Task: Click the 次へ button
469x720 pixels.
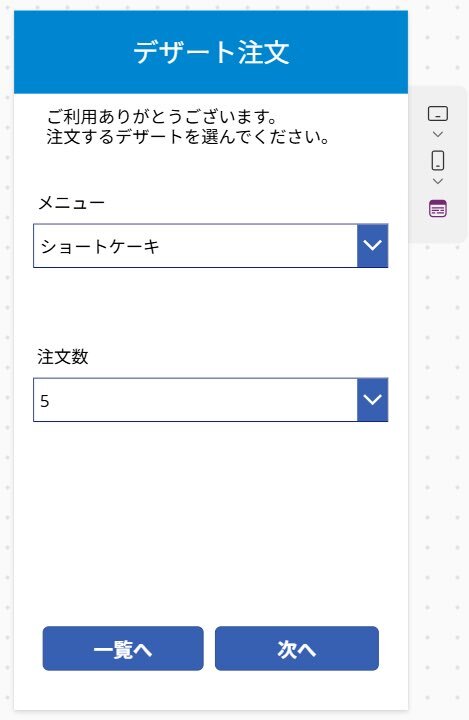Action: (x=297, y=648)
